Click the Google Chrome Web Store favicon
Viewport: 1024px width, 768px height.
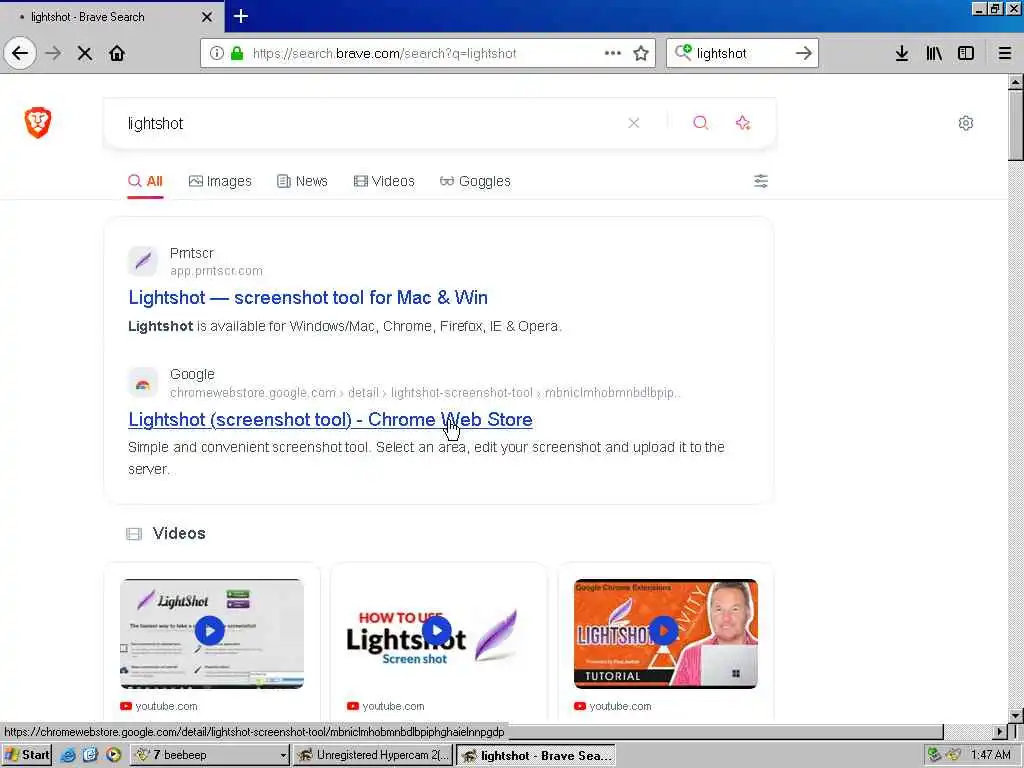(x=142, y=383)
